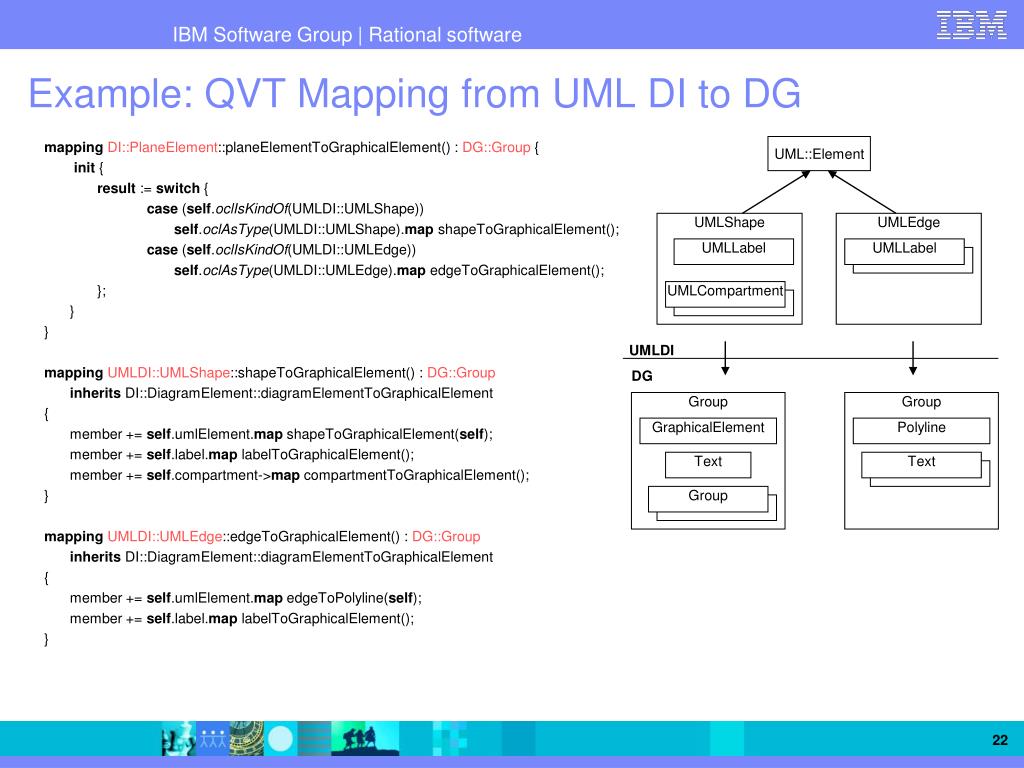Click 'edgeToPolyline(self);' member line
Image resolution: width=1024 pixels, height=768 pixels.
(x=246, y=598)
